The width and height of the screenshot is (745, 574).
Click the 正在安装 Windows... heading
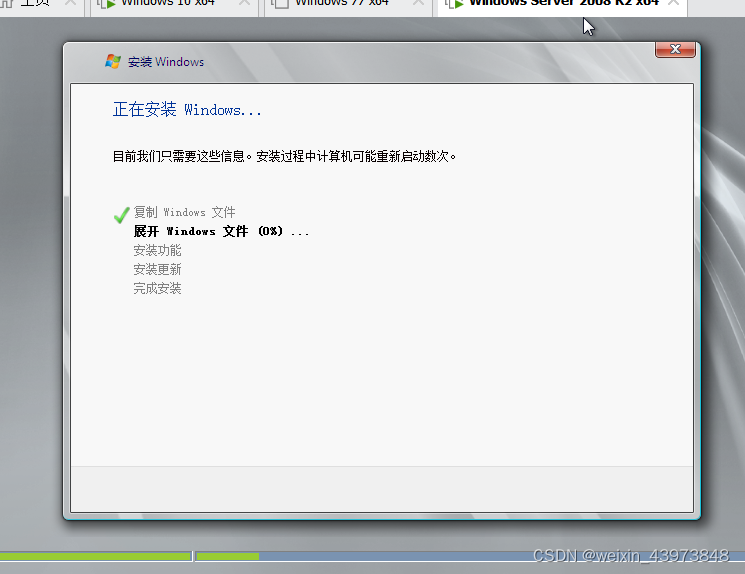coord(187,110)
